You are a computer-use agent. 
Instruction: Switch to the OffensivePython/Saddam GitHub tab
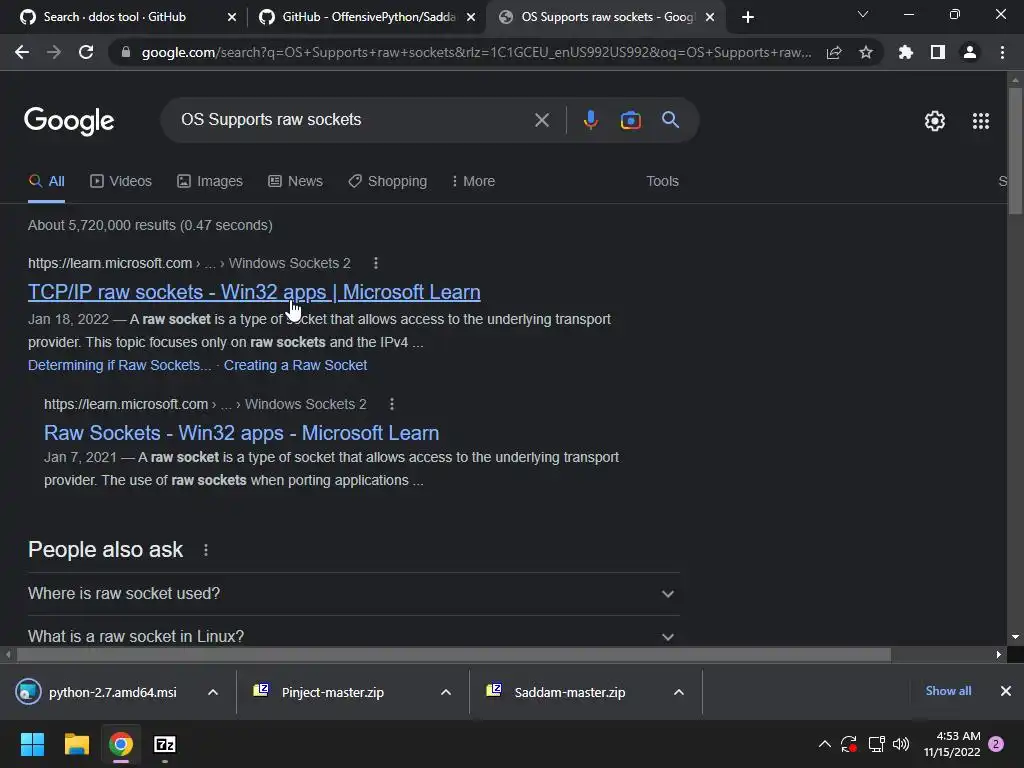pos(368,17)
